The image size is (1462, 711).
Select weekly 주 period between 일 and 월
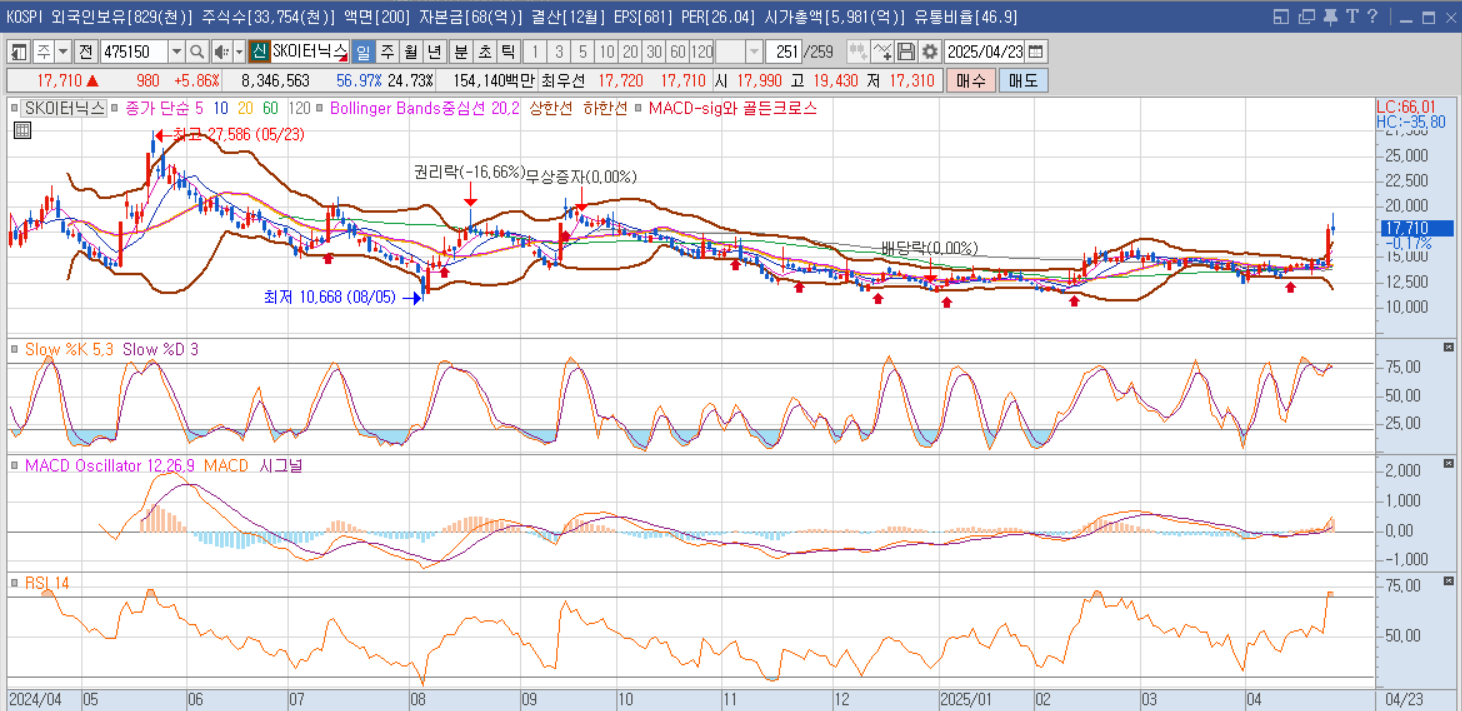pyautogui.click(x=387, y=52)
